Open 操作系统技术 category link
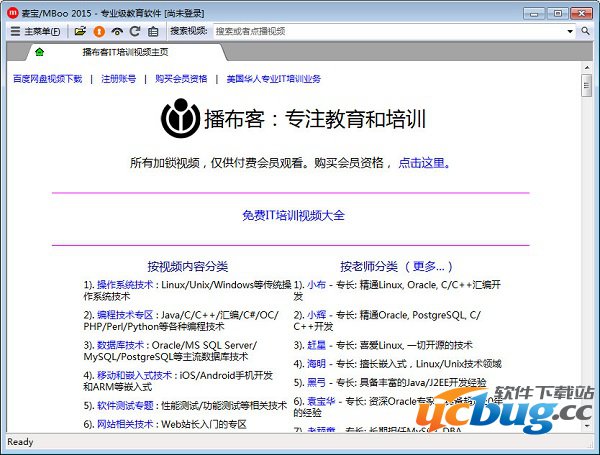Image resolution: width=600 pixels, height=455 pixels. [125, 285]
